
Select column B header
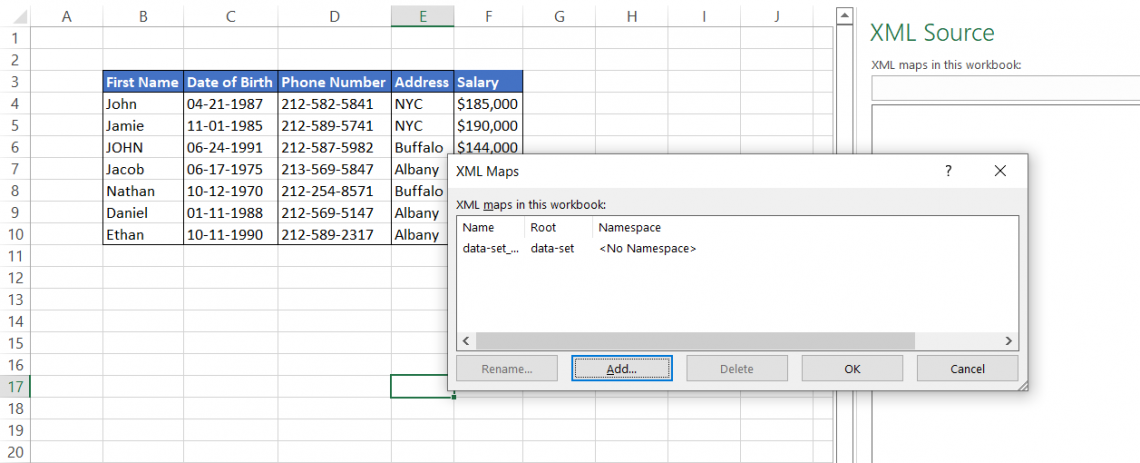click(x=143, y=16)
